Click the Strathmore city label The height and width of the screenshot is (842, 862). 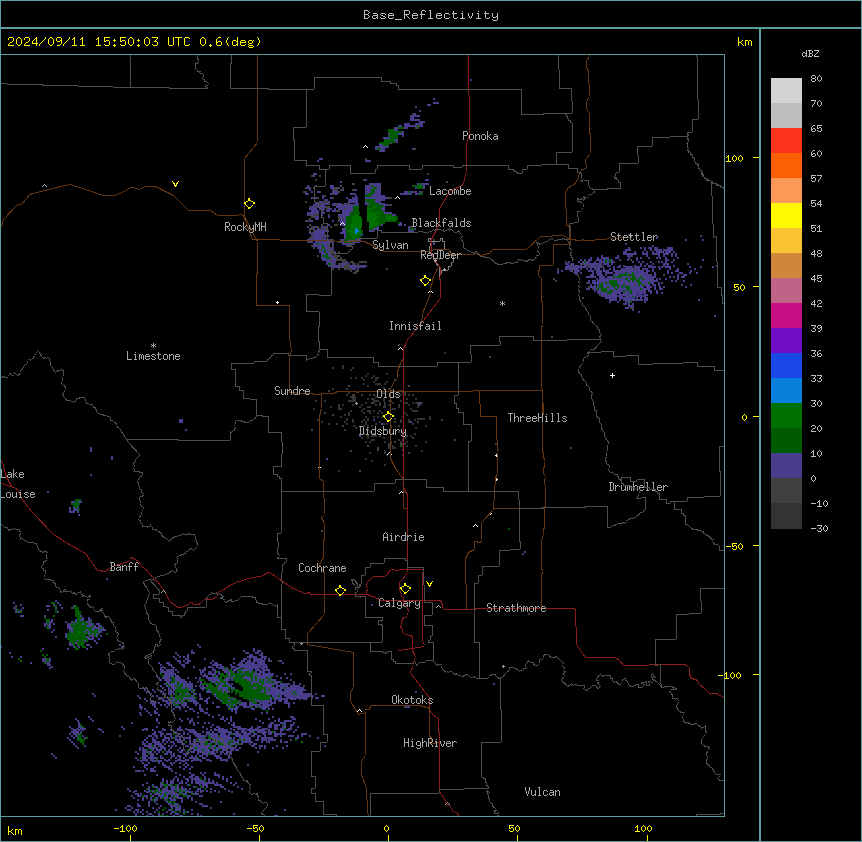516,608
